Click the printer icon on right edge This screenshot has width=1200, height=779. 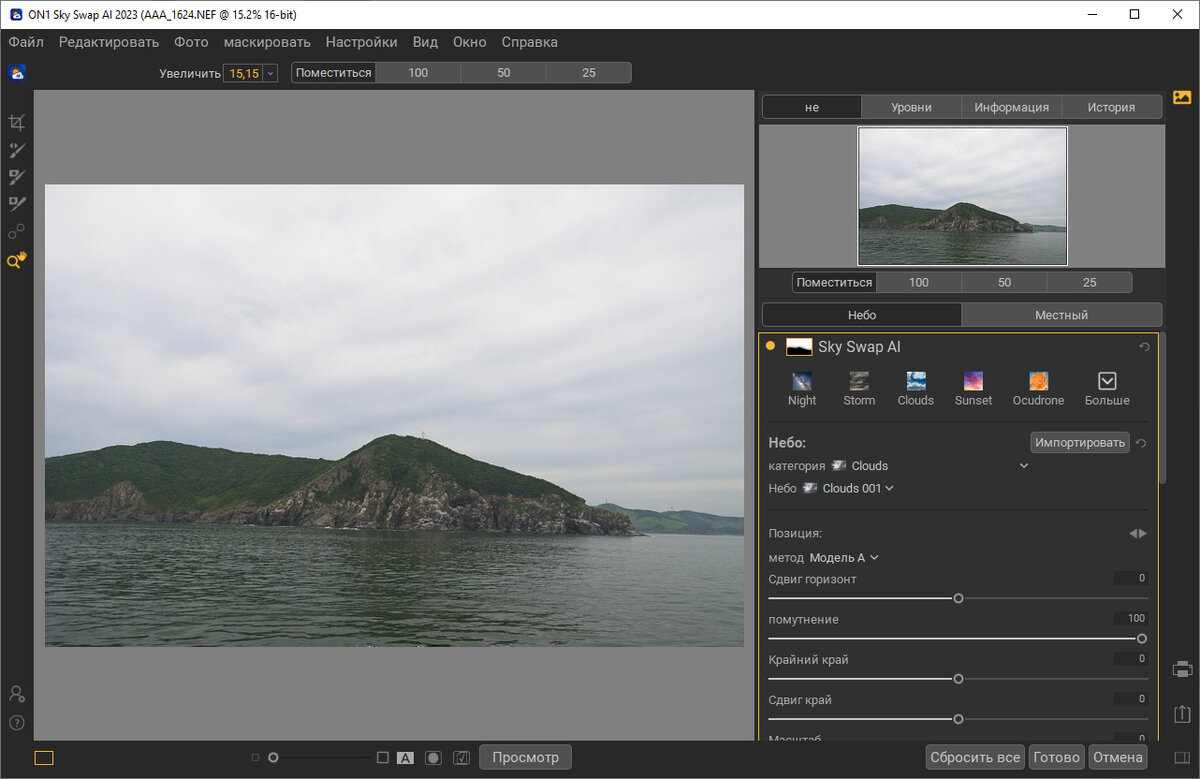[1182, 669]
